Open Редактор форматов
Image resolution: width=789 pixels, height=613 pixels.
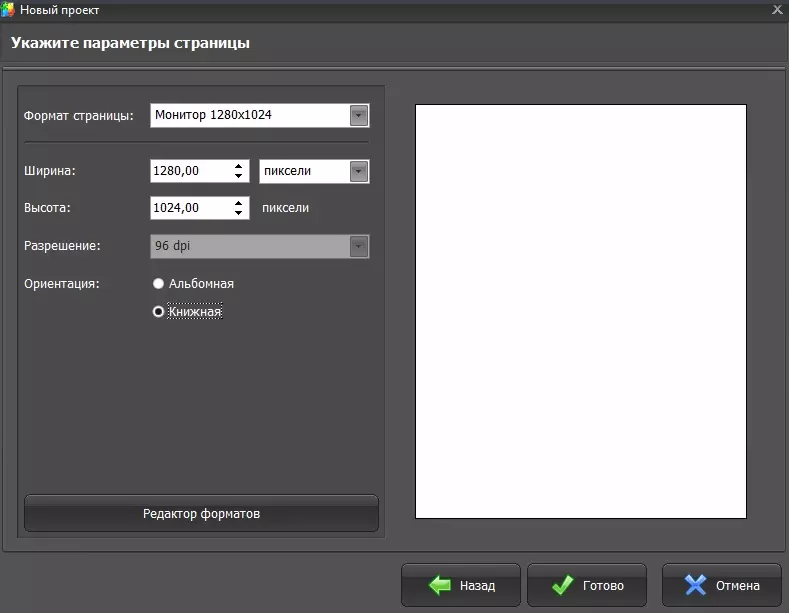coord(201,513)
